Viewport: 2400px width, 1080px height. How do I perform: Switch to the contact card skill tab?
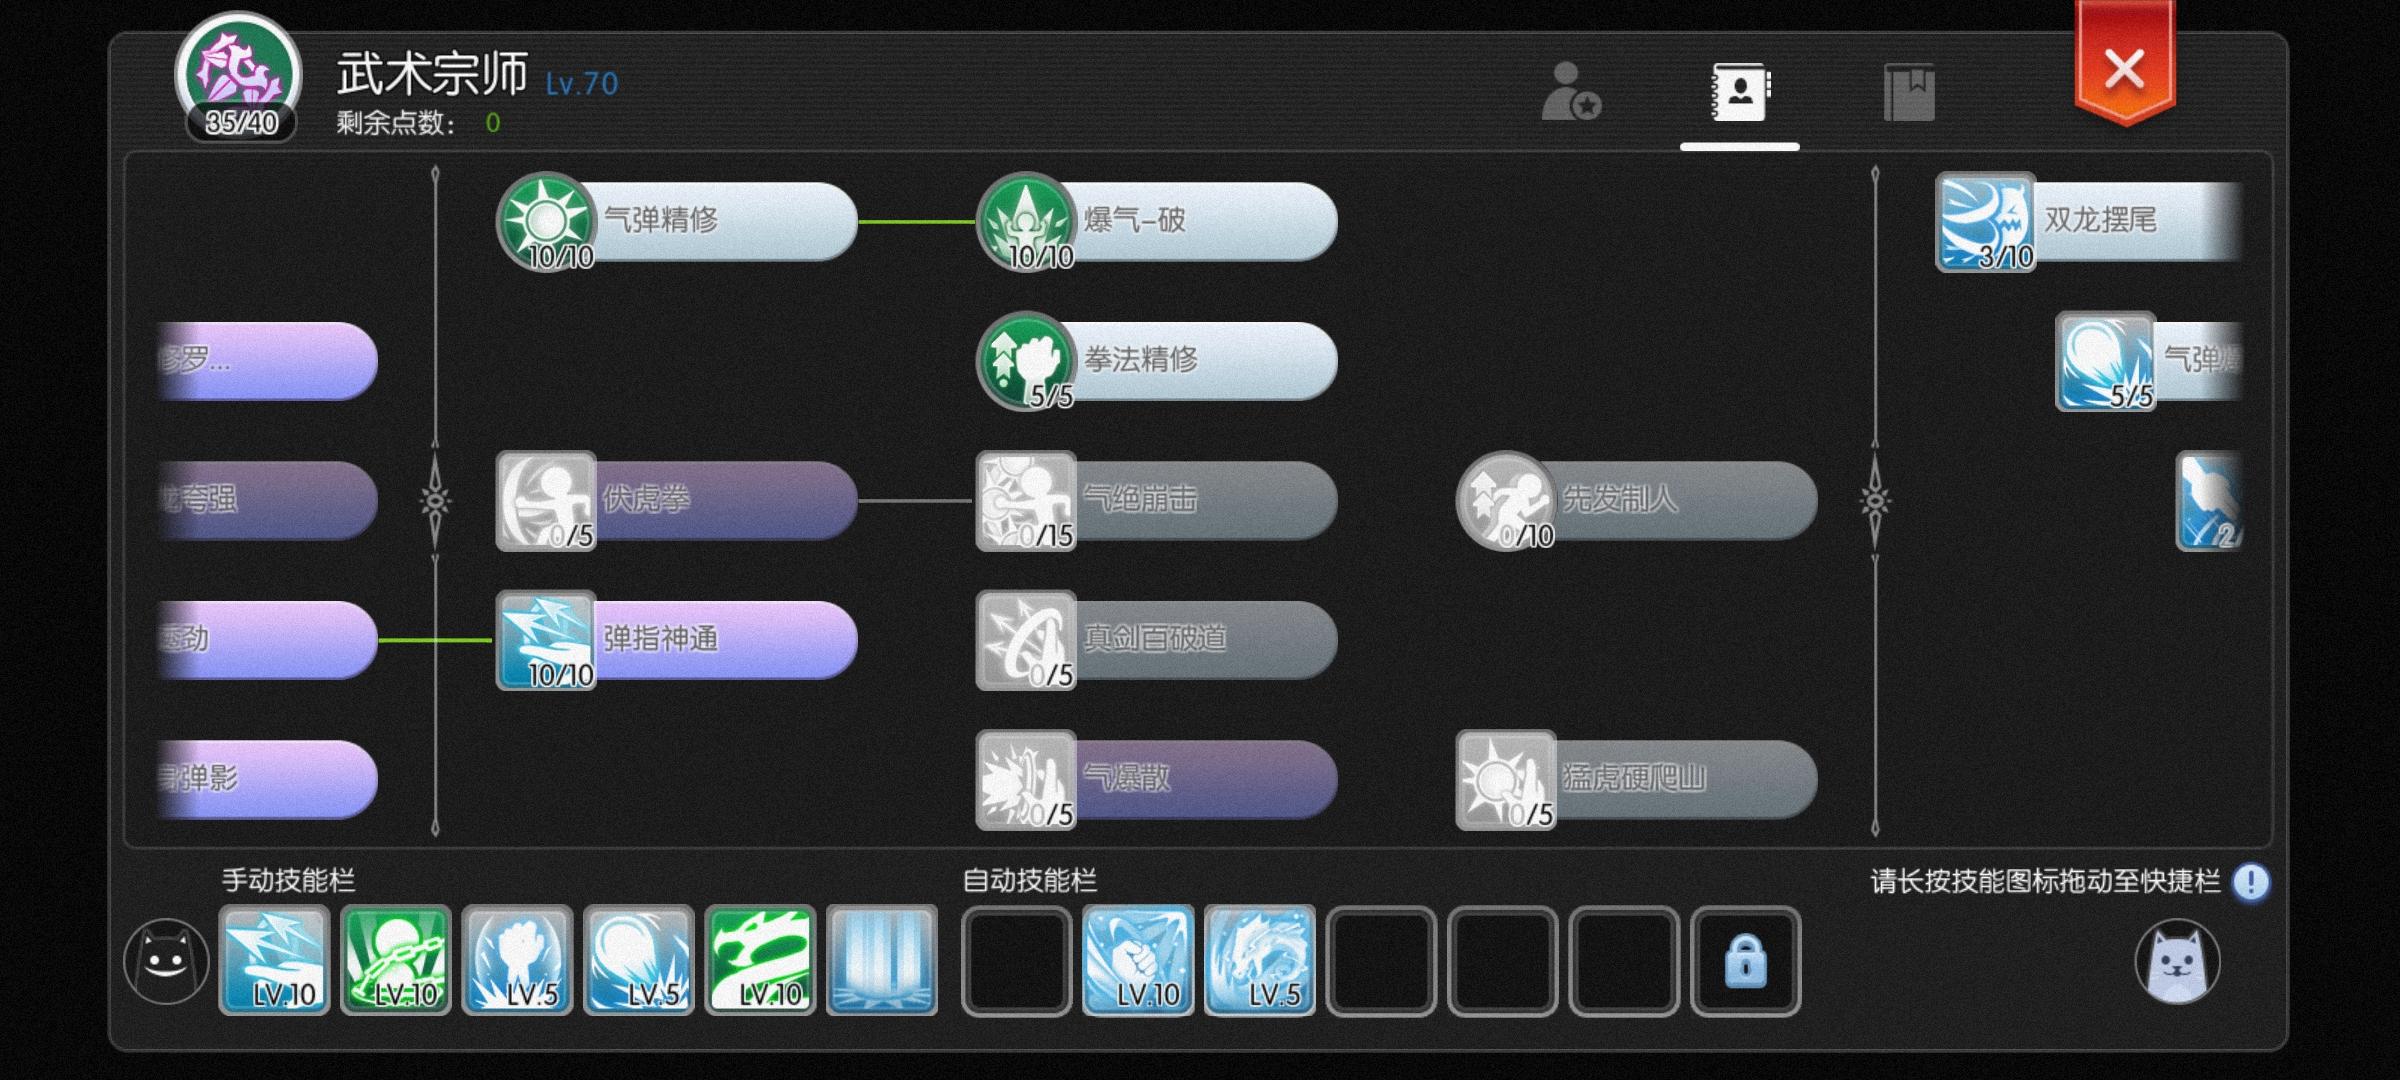[x=1740, y=92]
